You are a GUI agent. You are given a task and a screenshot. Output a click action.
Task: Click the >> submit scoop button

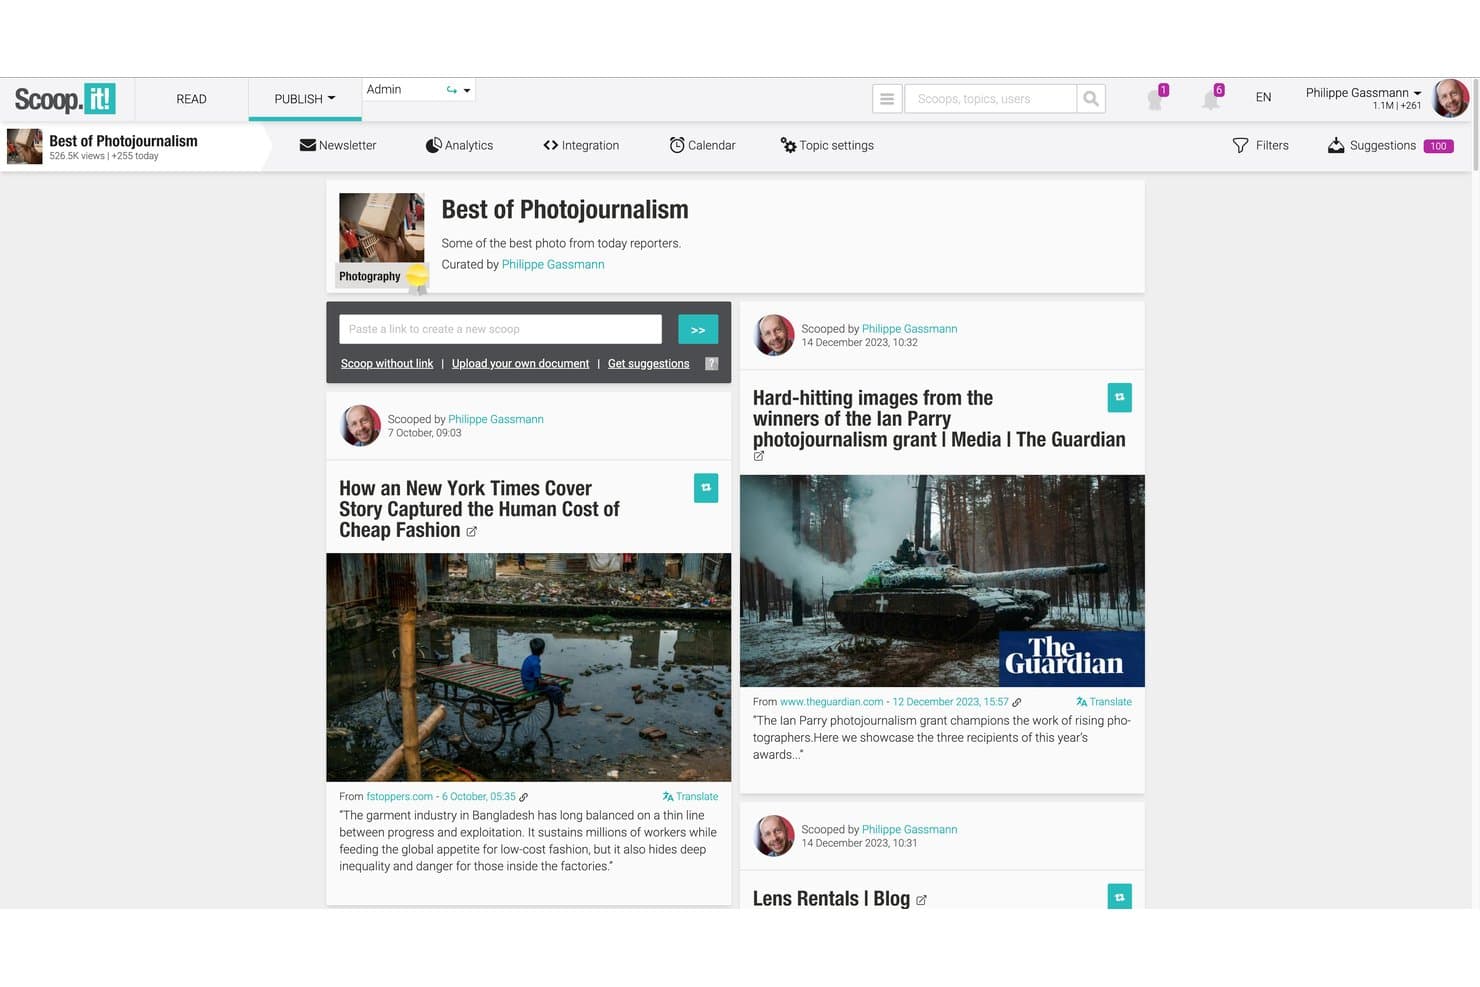698,329
